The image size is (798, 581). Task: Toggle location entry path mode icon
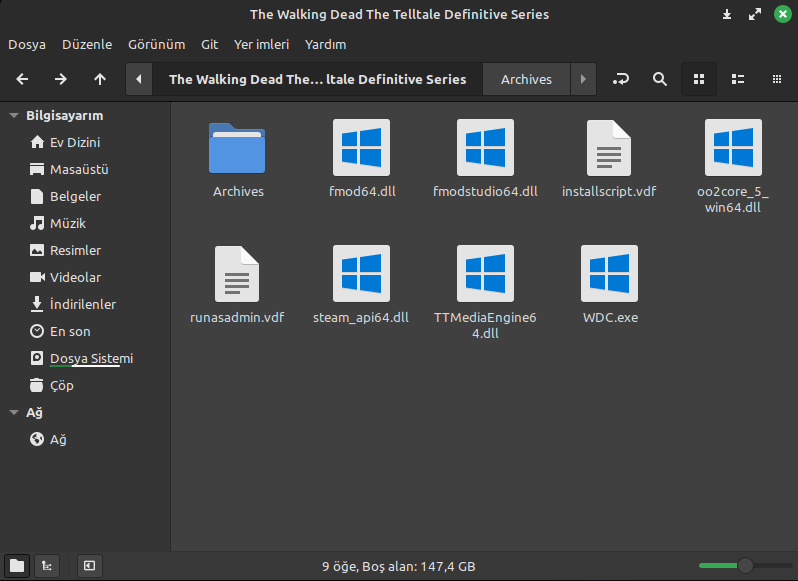point(620,79)
